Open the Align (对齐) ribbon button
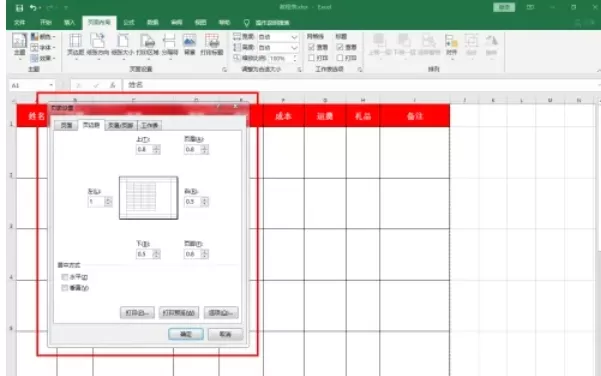This screenshot has width=601, height=376. [452, 45]
